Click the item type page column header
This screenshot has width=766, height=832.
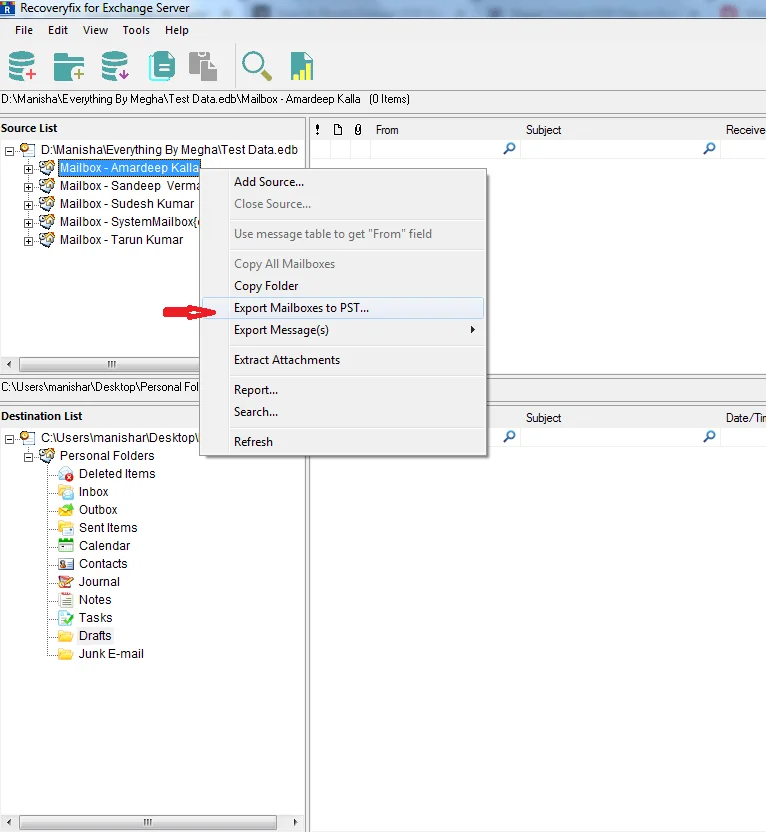tap(338, 130)
